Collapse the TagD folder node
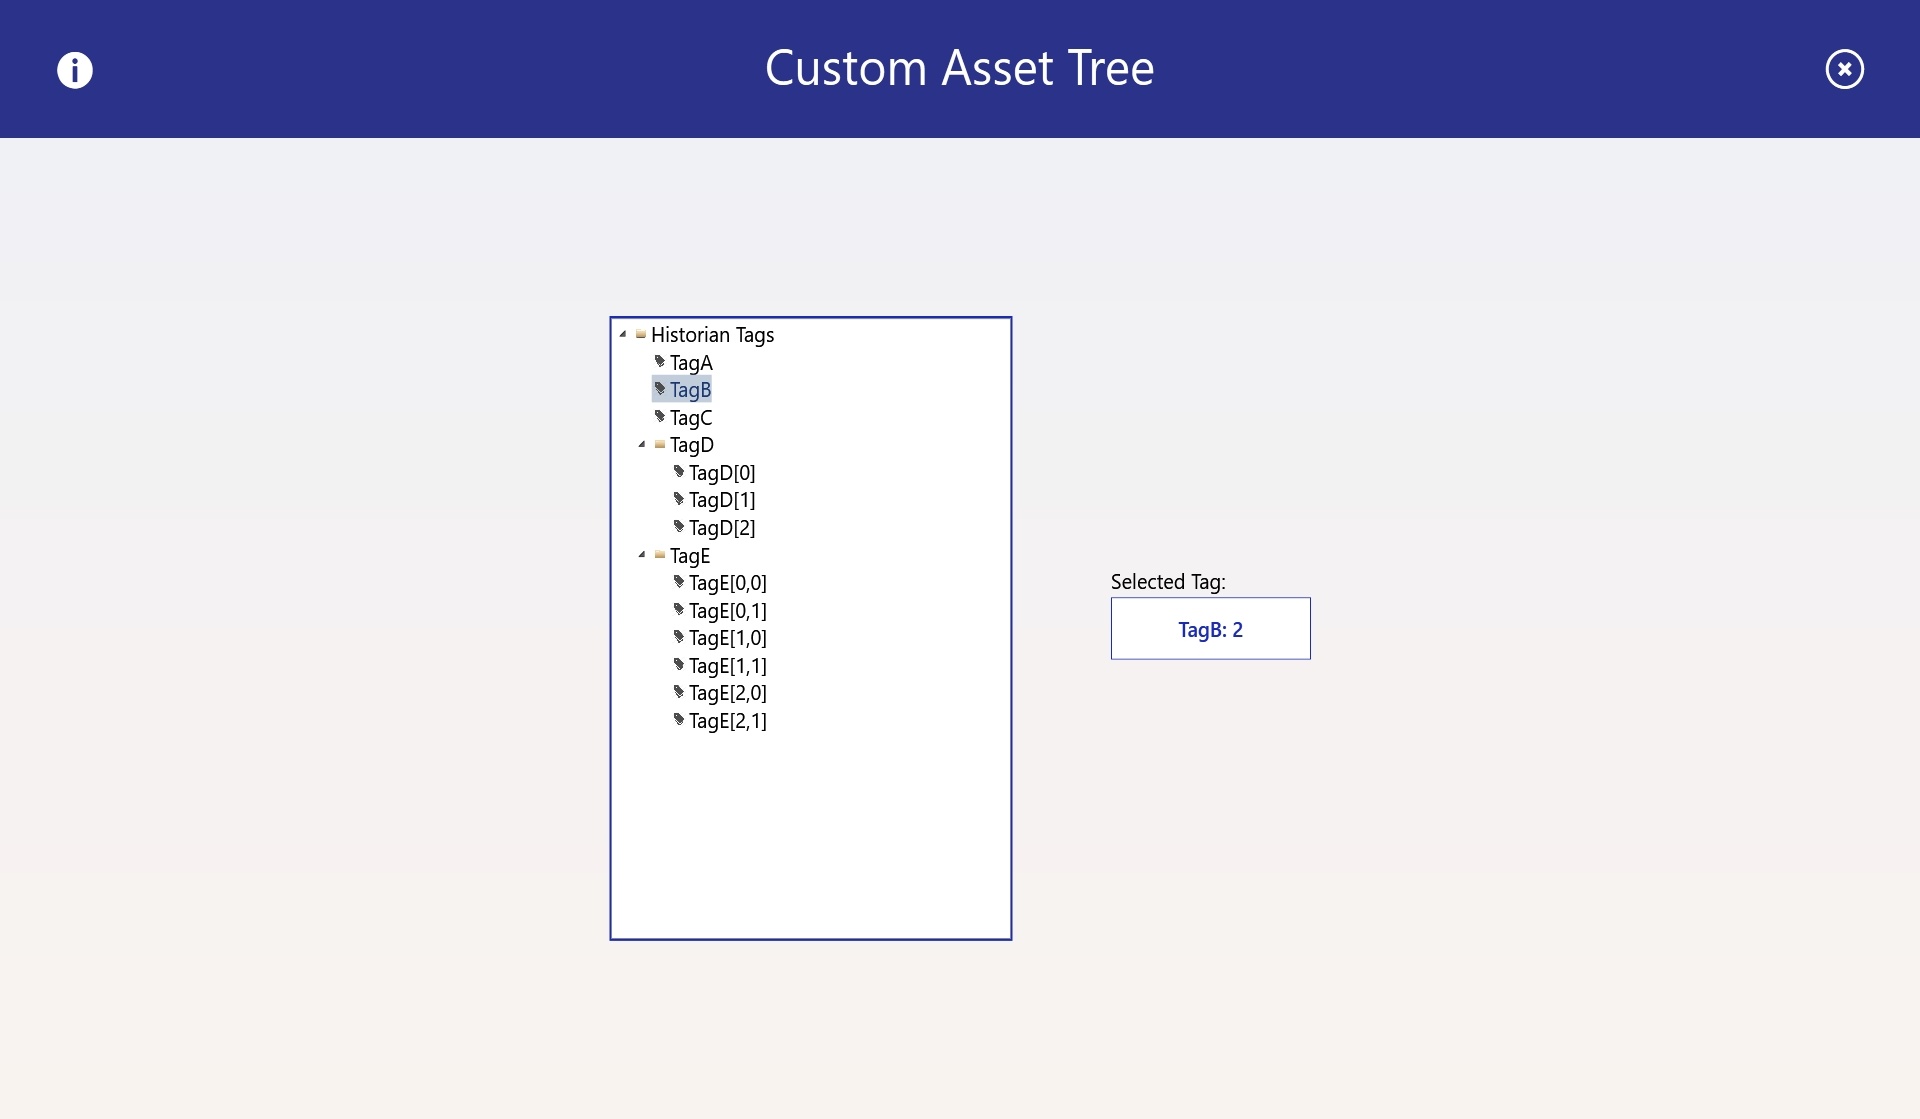This screenshot has height=1119, width=1920. [642, 444]
